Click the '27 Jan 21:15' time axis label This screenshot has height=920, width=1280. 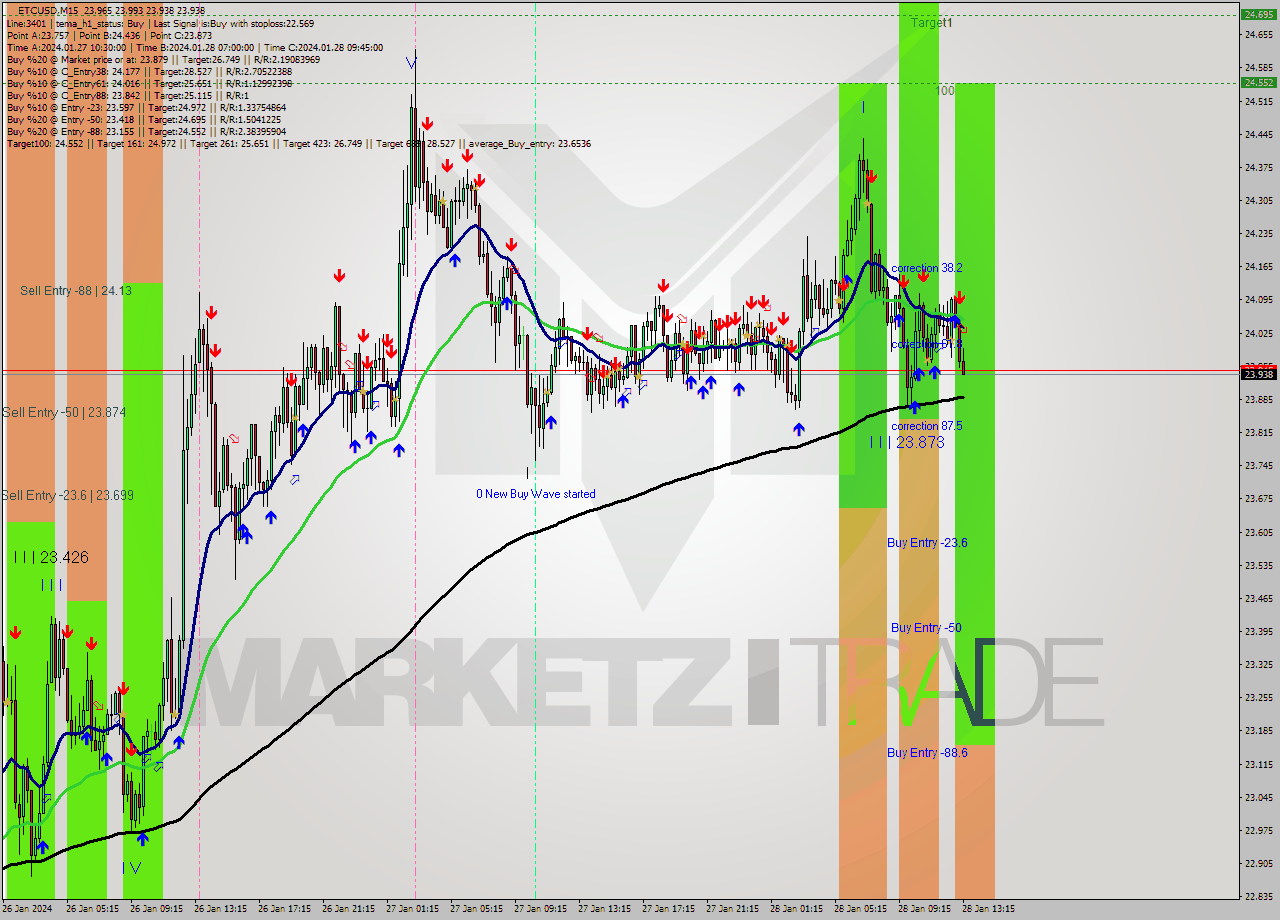734,909
